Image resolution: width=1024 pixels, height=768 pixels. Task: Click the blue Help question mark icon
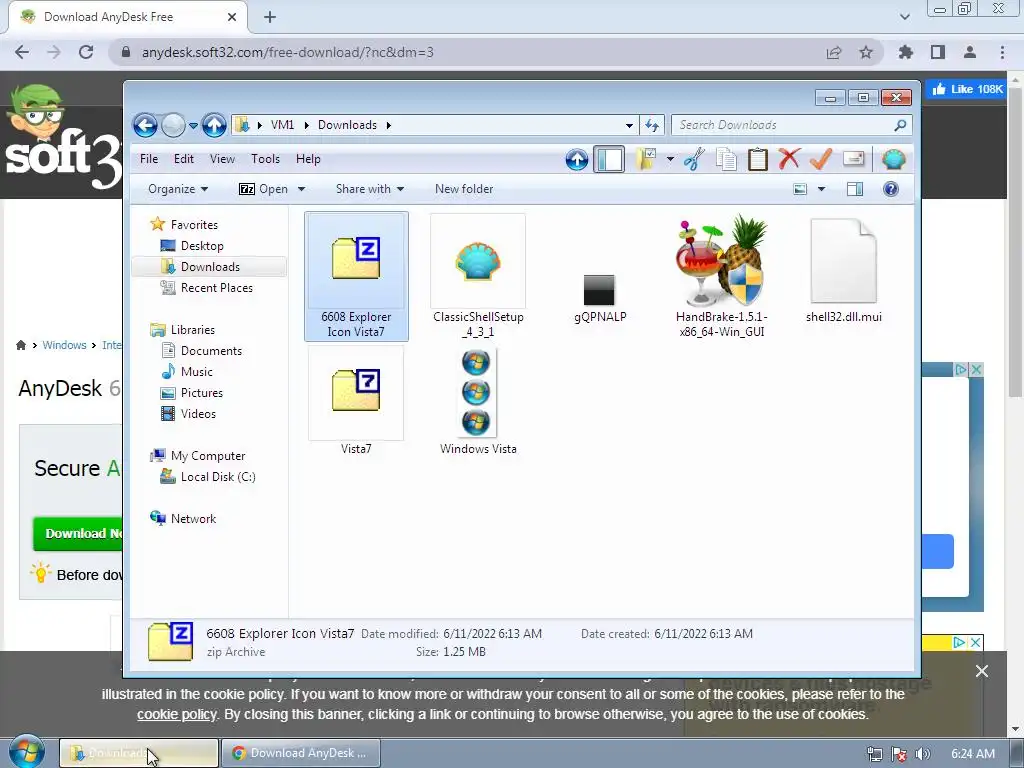[891, 189]
